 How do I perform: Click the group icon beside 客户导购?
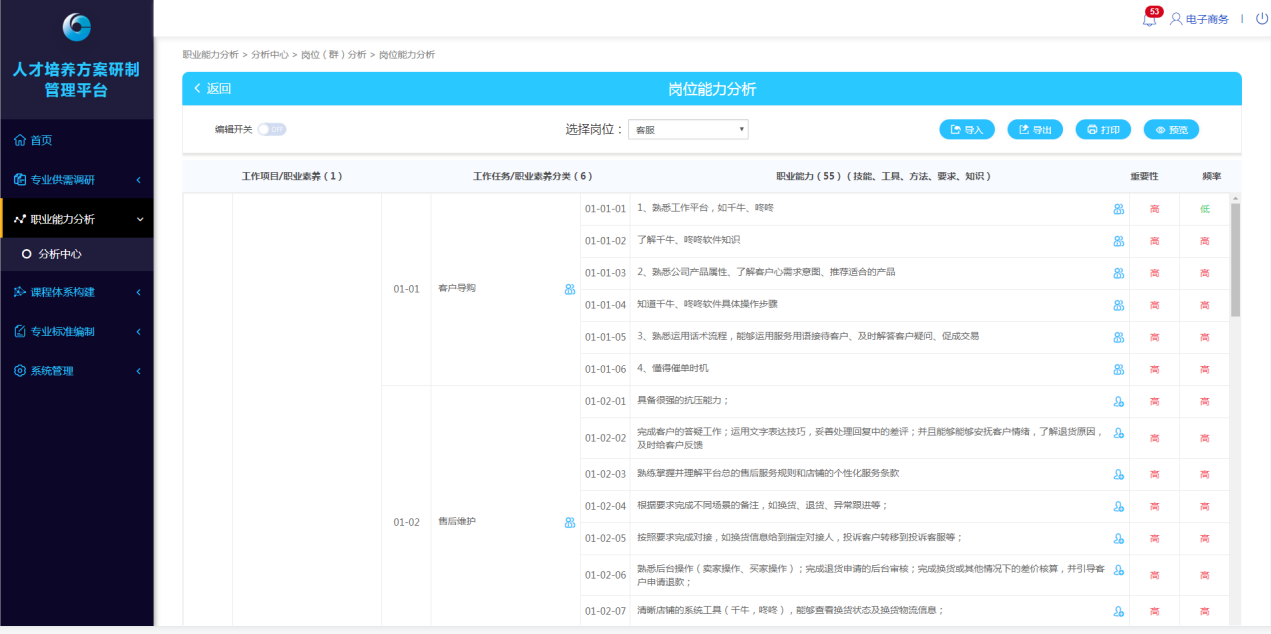tap(569, 289)
